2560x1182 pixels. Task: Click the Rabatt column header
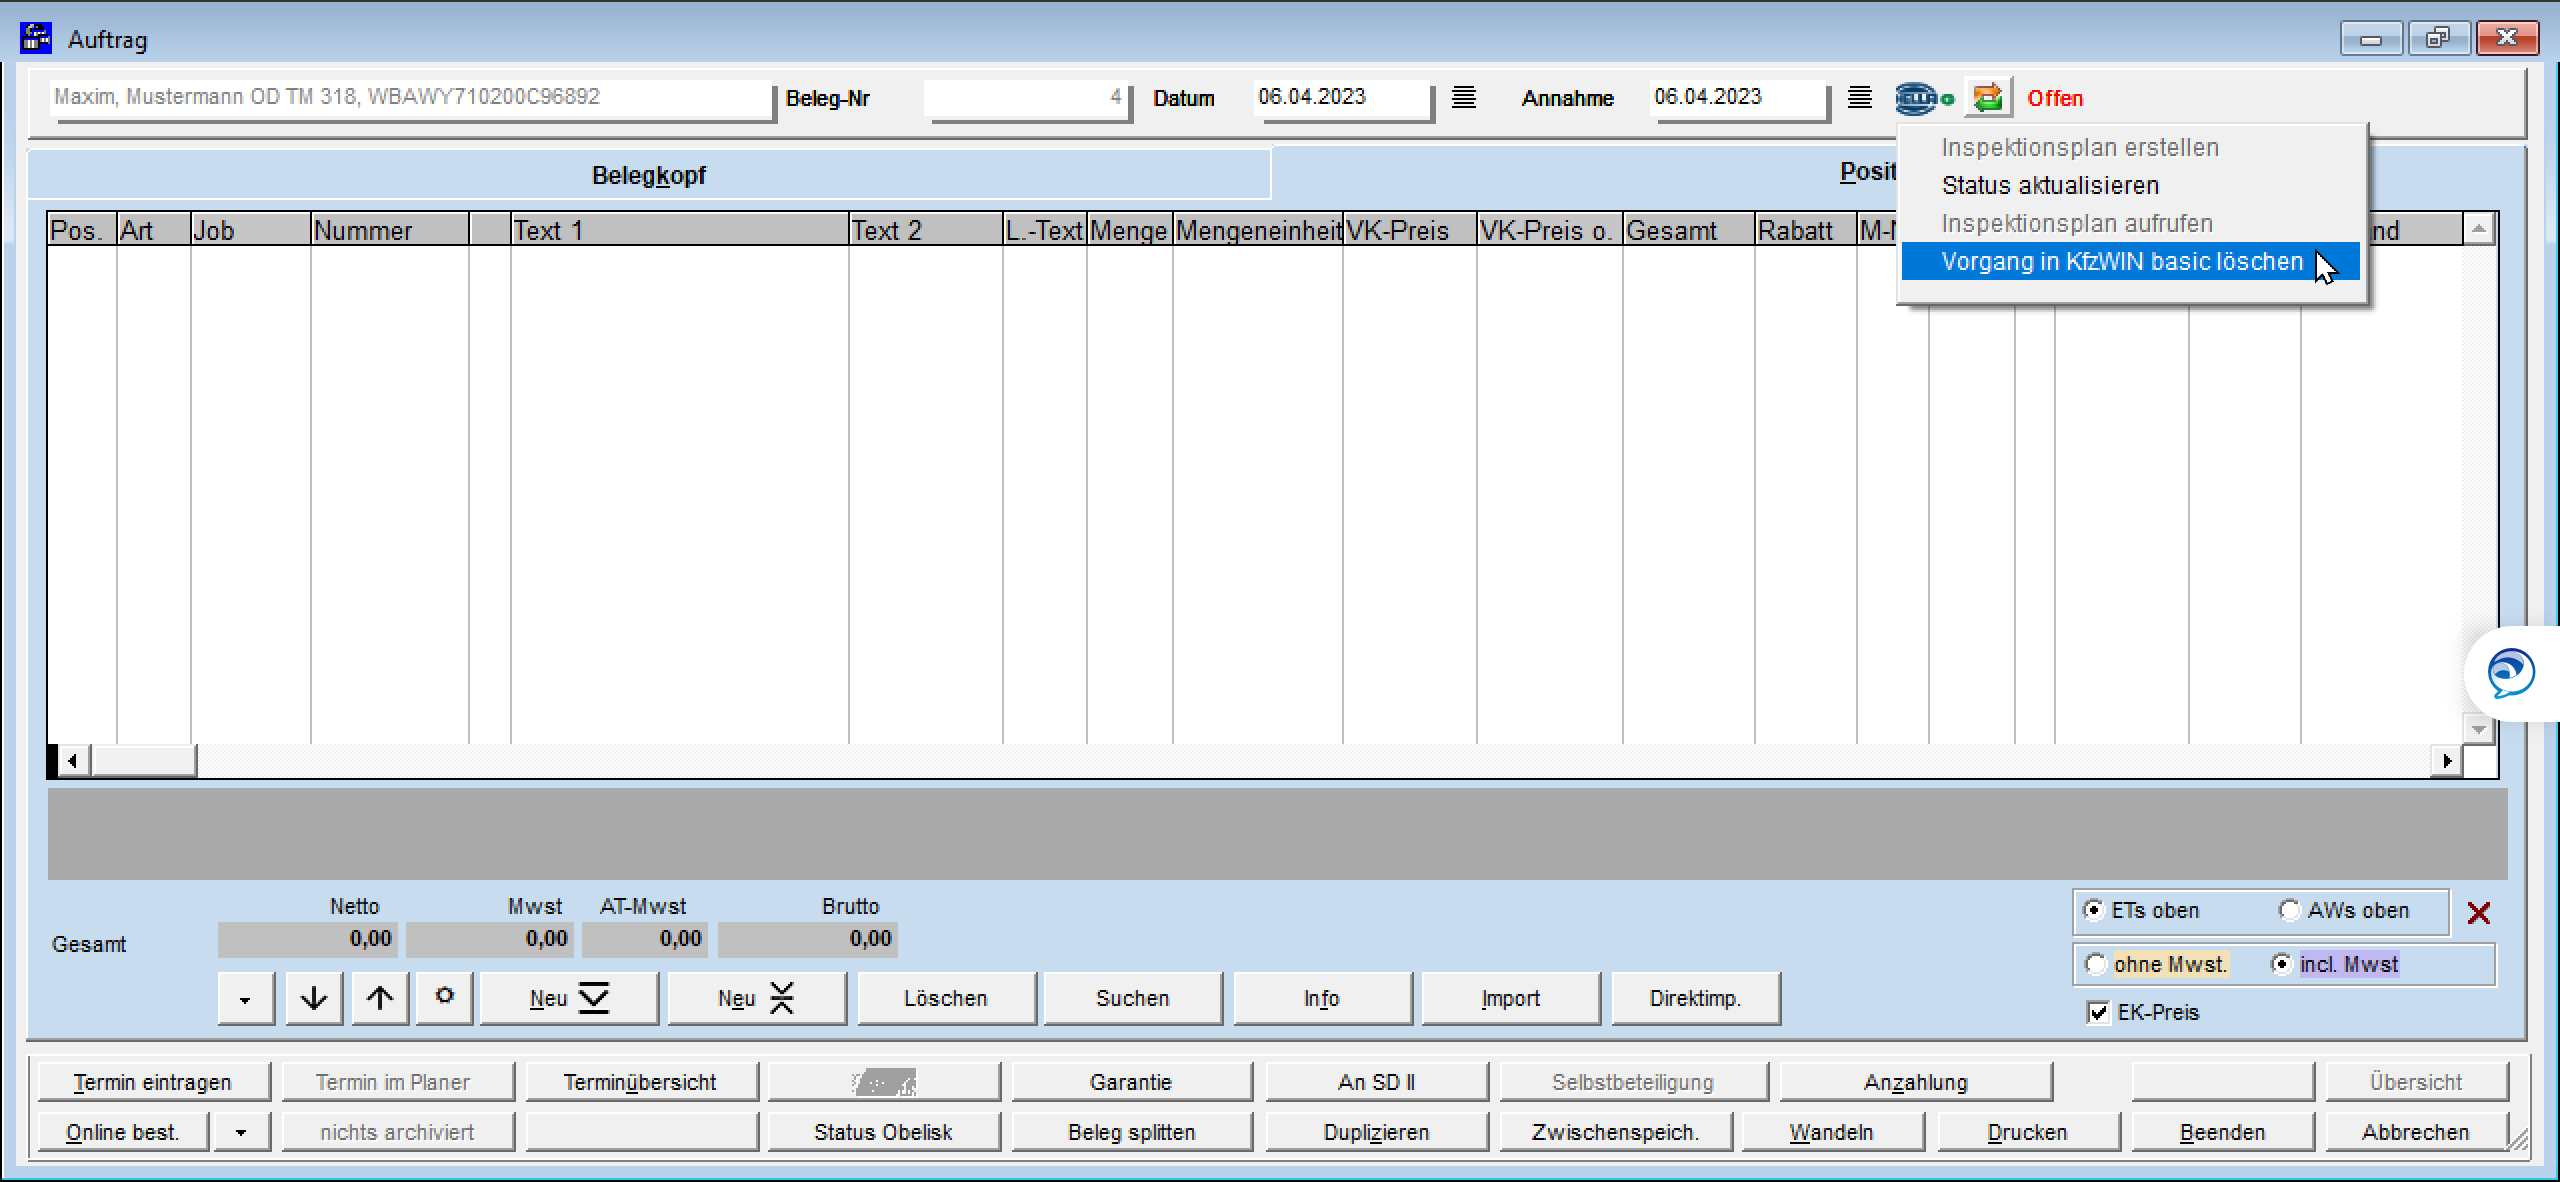coord(1806,230)
